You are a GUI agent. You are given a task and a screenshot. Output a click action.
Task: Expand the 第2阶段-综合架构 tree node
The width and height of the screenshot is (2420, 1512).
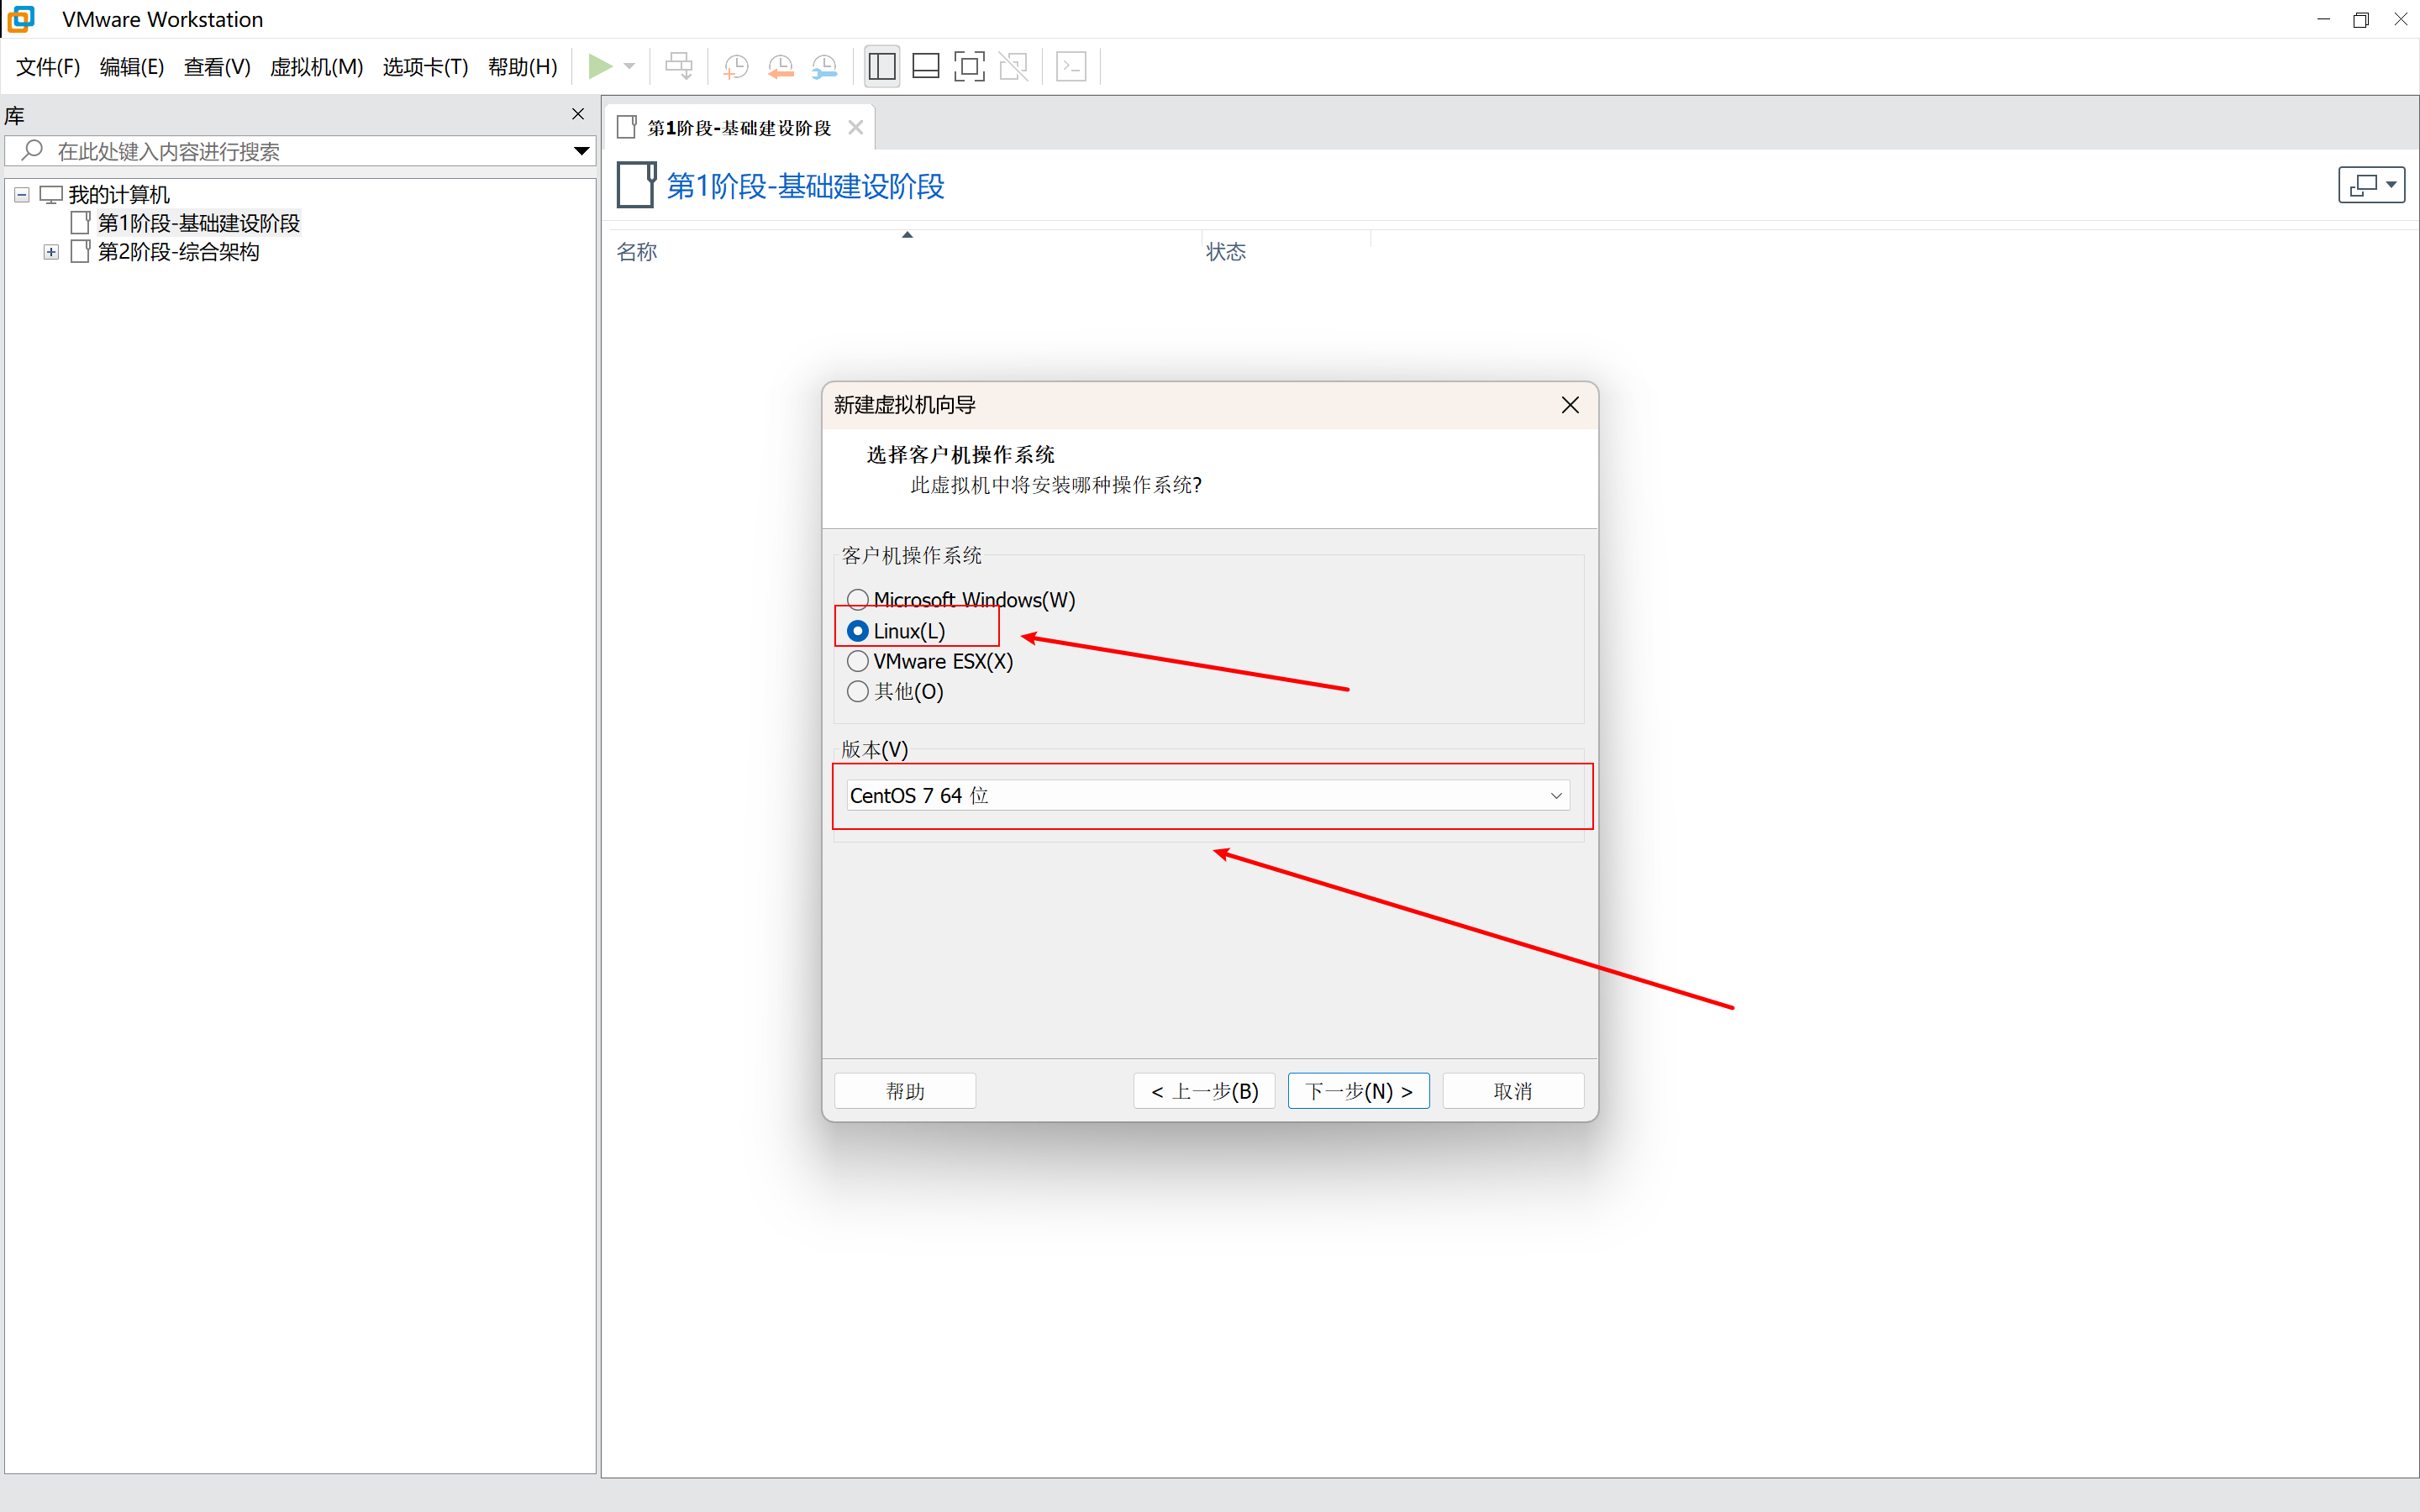tap(51, 252)
